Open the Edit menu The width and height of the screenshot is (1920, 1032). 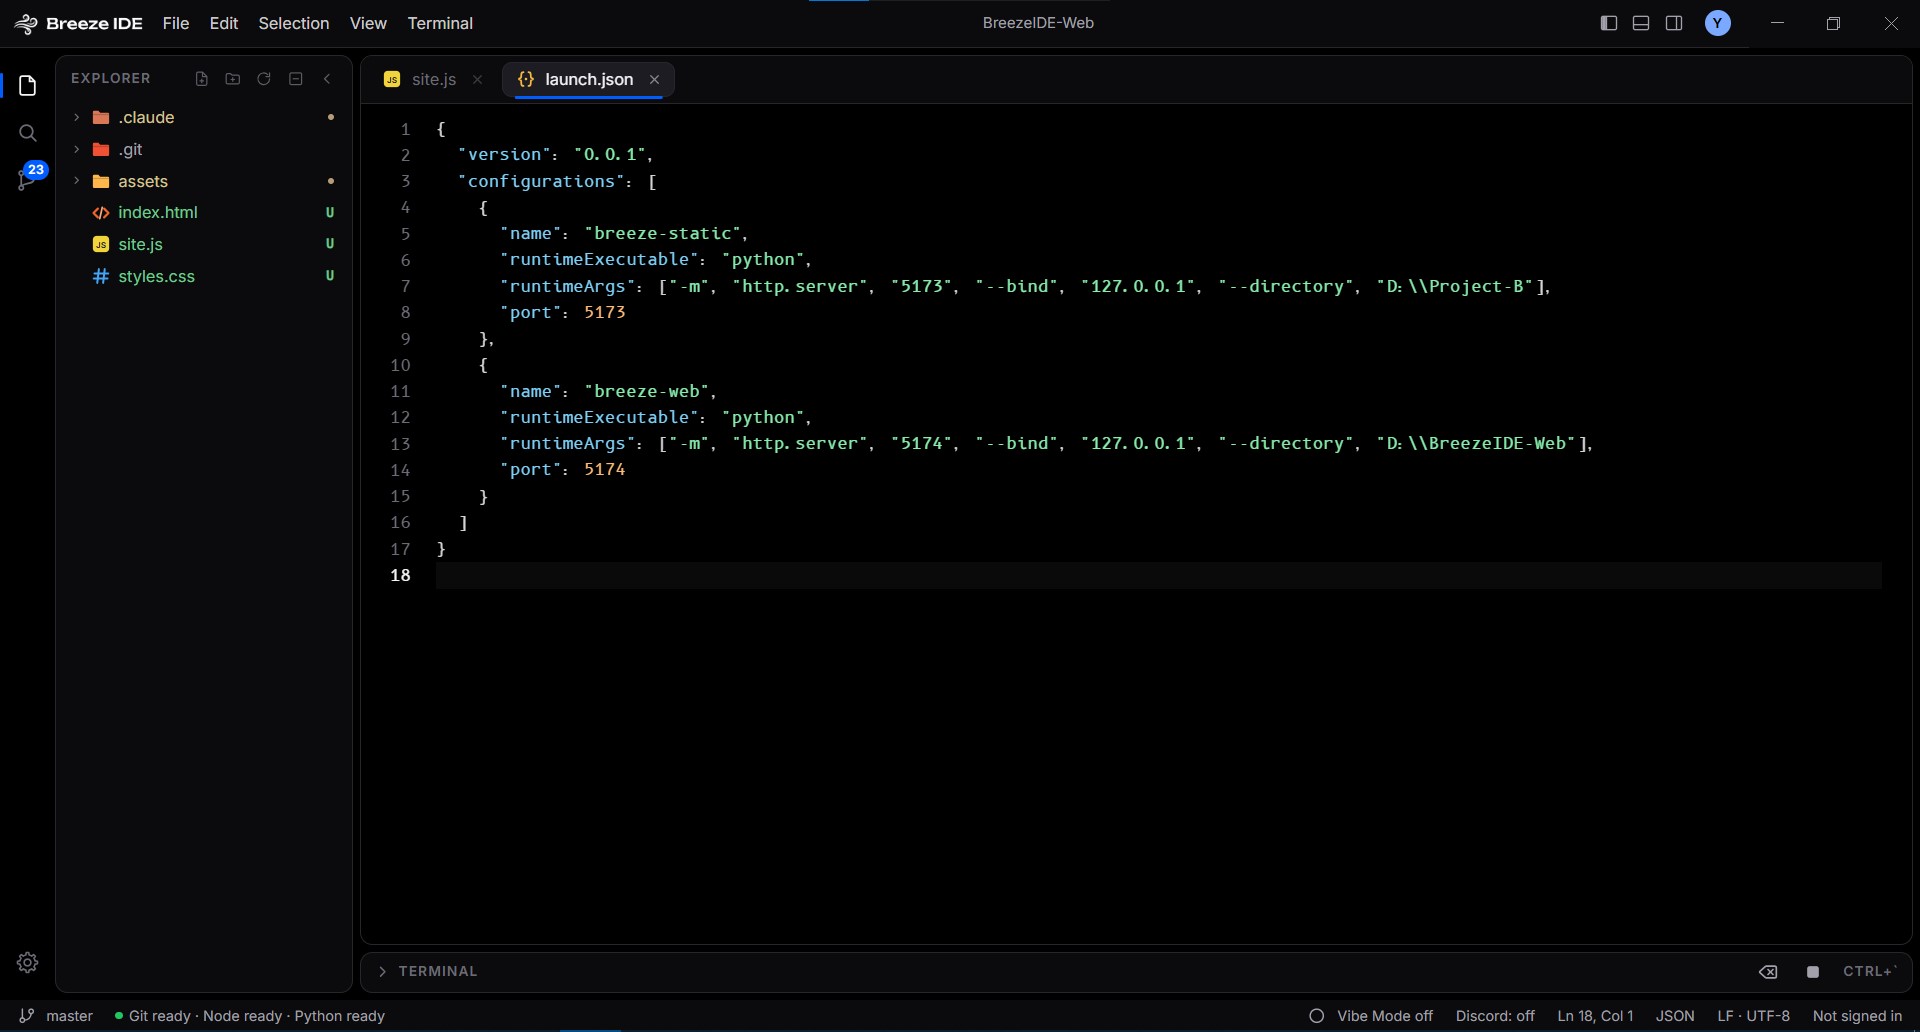(x=224, y=23)
